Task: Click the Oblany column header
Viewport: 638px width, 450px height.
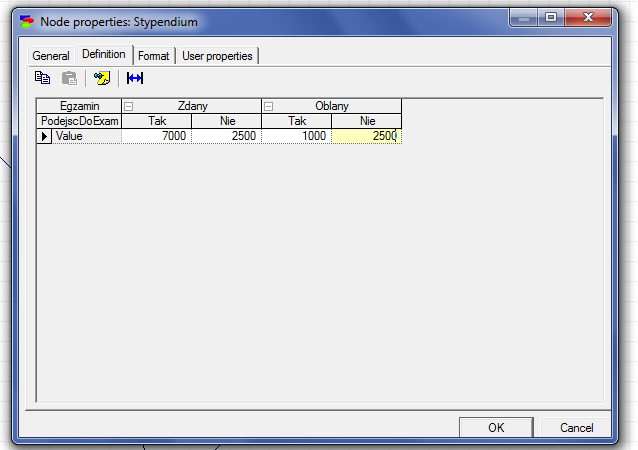Action: click(x=332, y=106)
